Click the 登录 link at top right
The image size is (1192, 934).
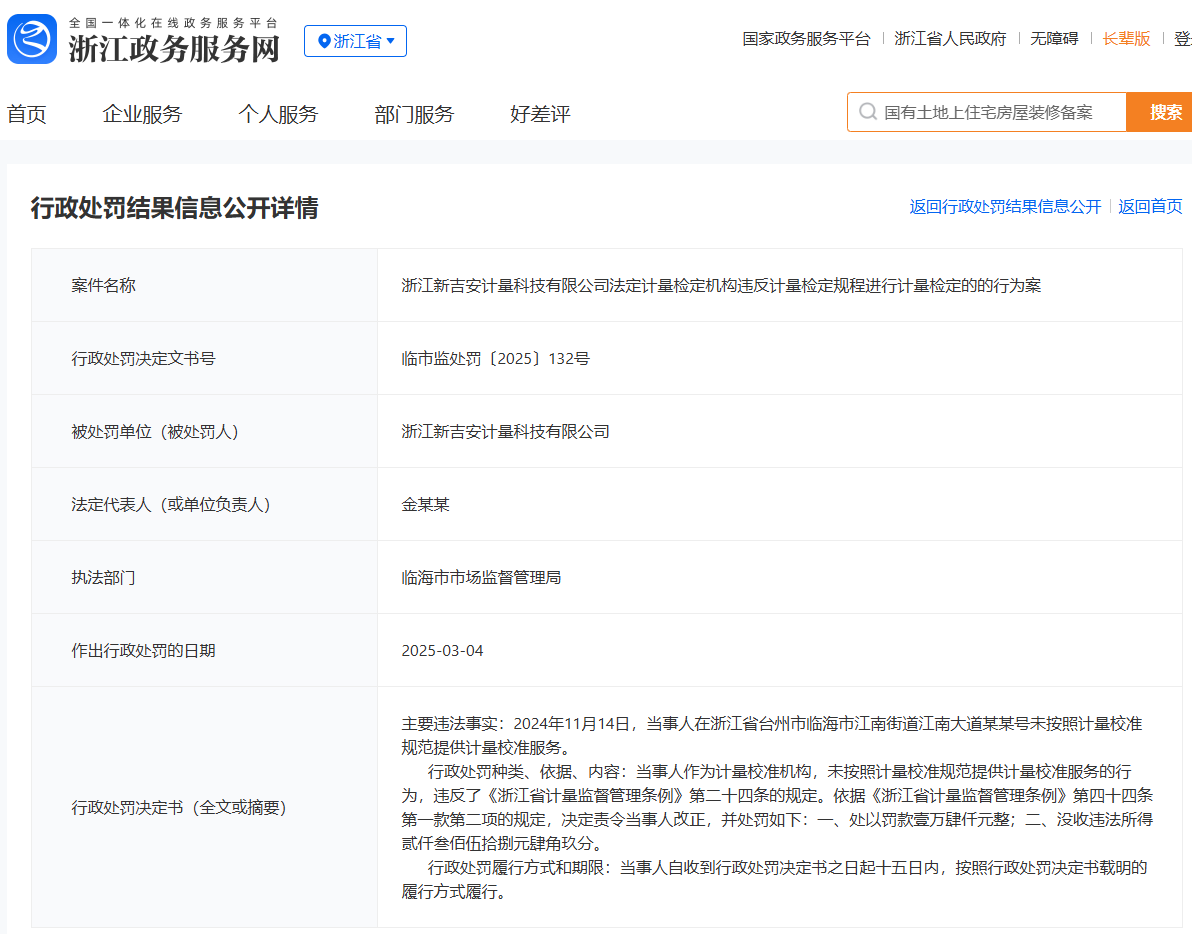[x=1182, y=39]
